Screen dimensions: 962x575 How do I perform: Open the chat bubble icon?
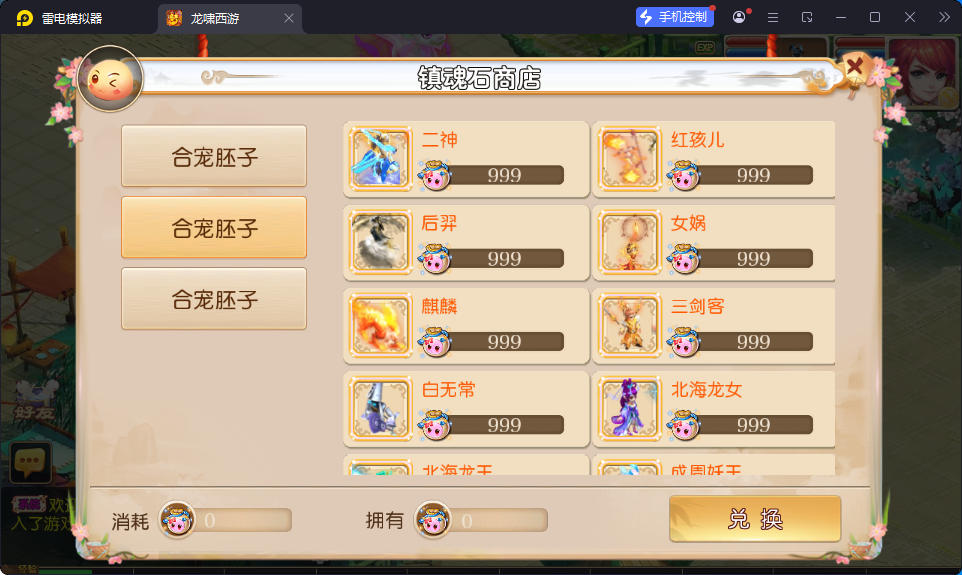point(30,463)
